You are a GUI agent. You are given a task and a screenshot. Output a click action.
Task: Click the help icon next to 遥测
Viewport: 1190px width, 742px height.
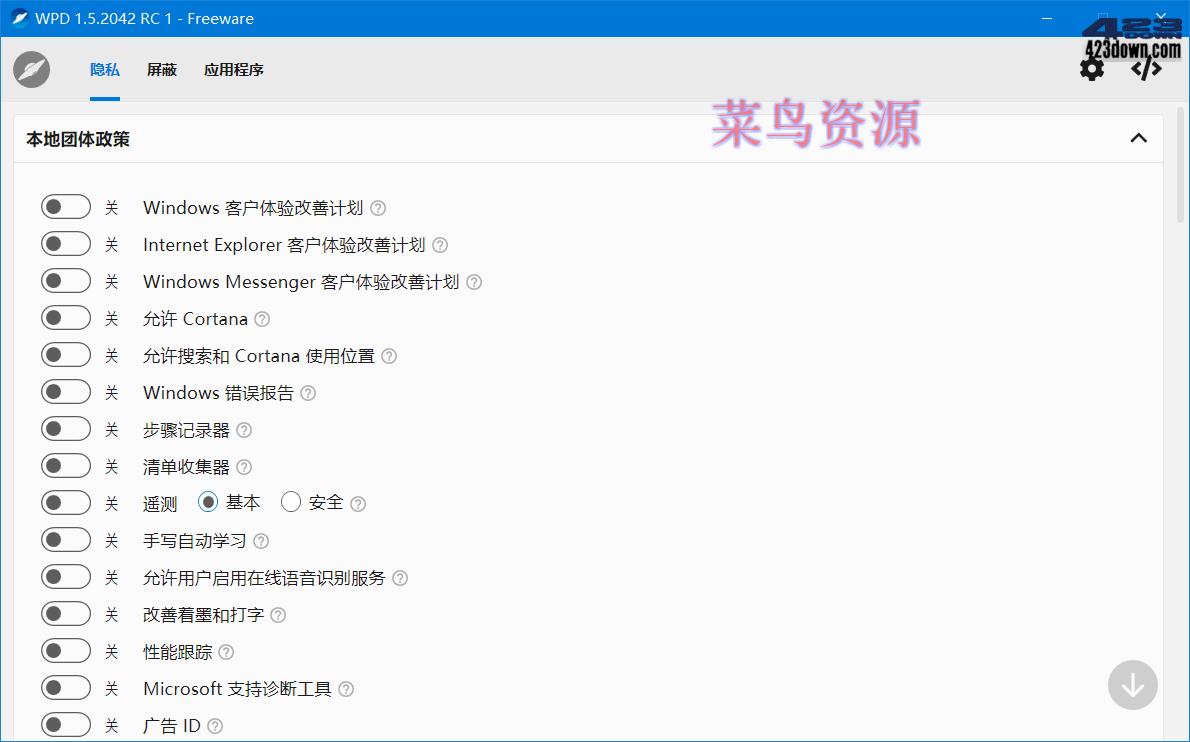pos(358,503)
